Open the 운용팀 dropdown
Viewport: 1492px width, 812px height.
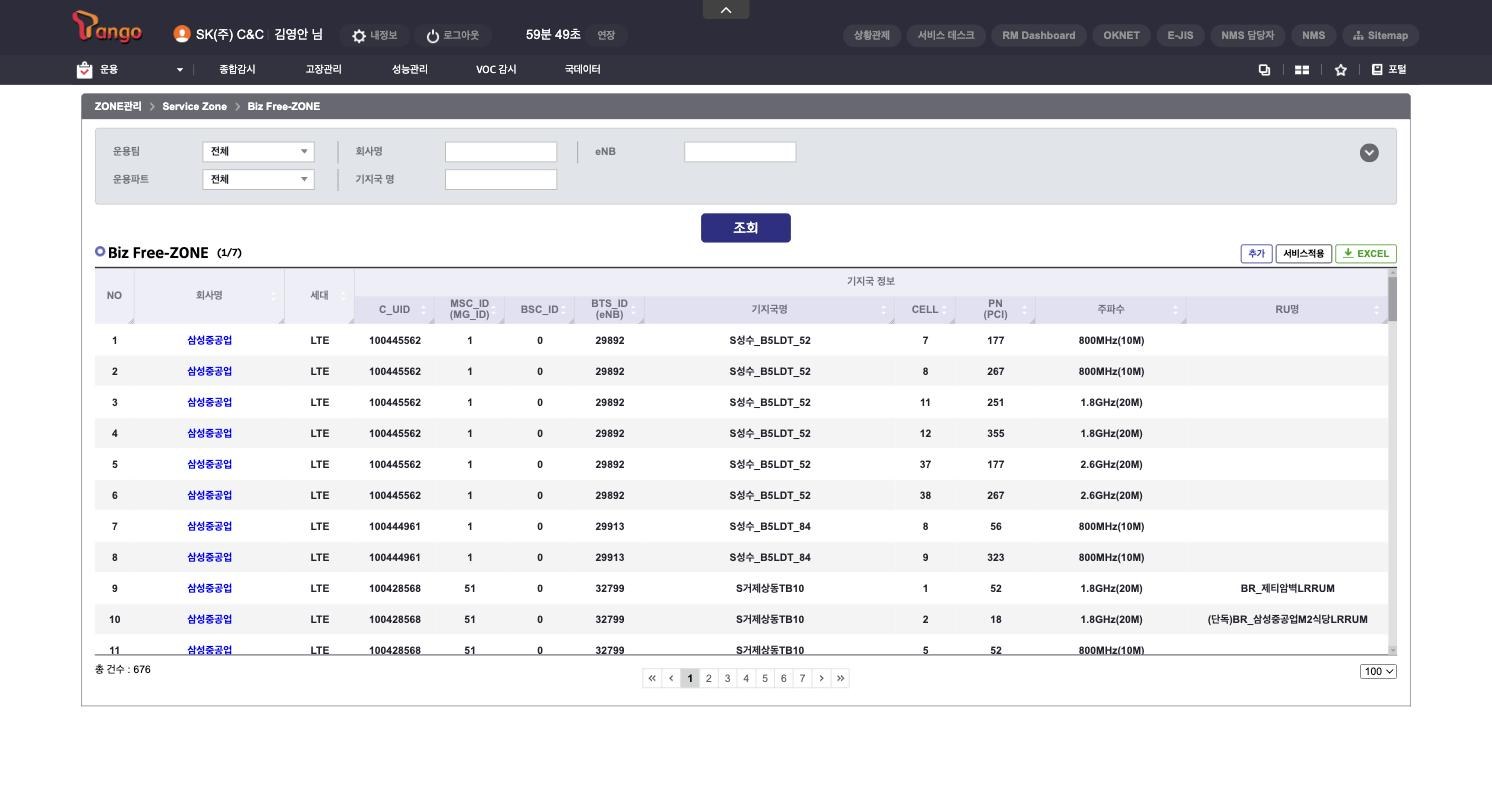click(x=258, y=152)
